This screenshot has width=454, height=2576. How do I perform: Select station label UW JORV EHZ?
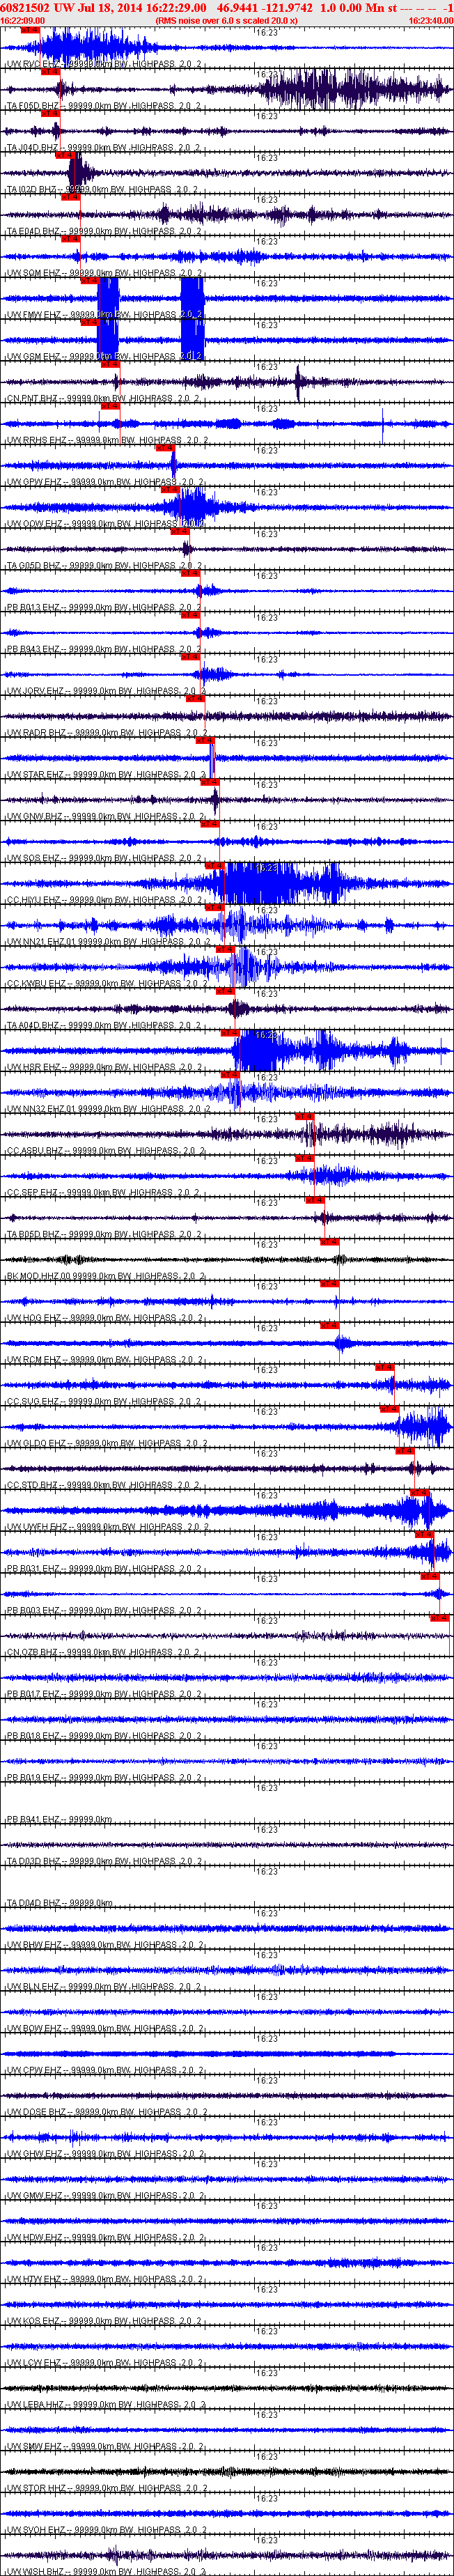tap(36, 692)
